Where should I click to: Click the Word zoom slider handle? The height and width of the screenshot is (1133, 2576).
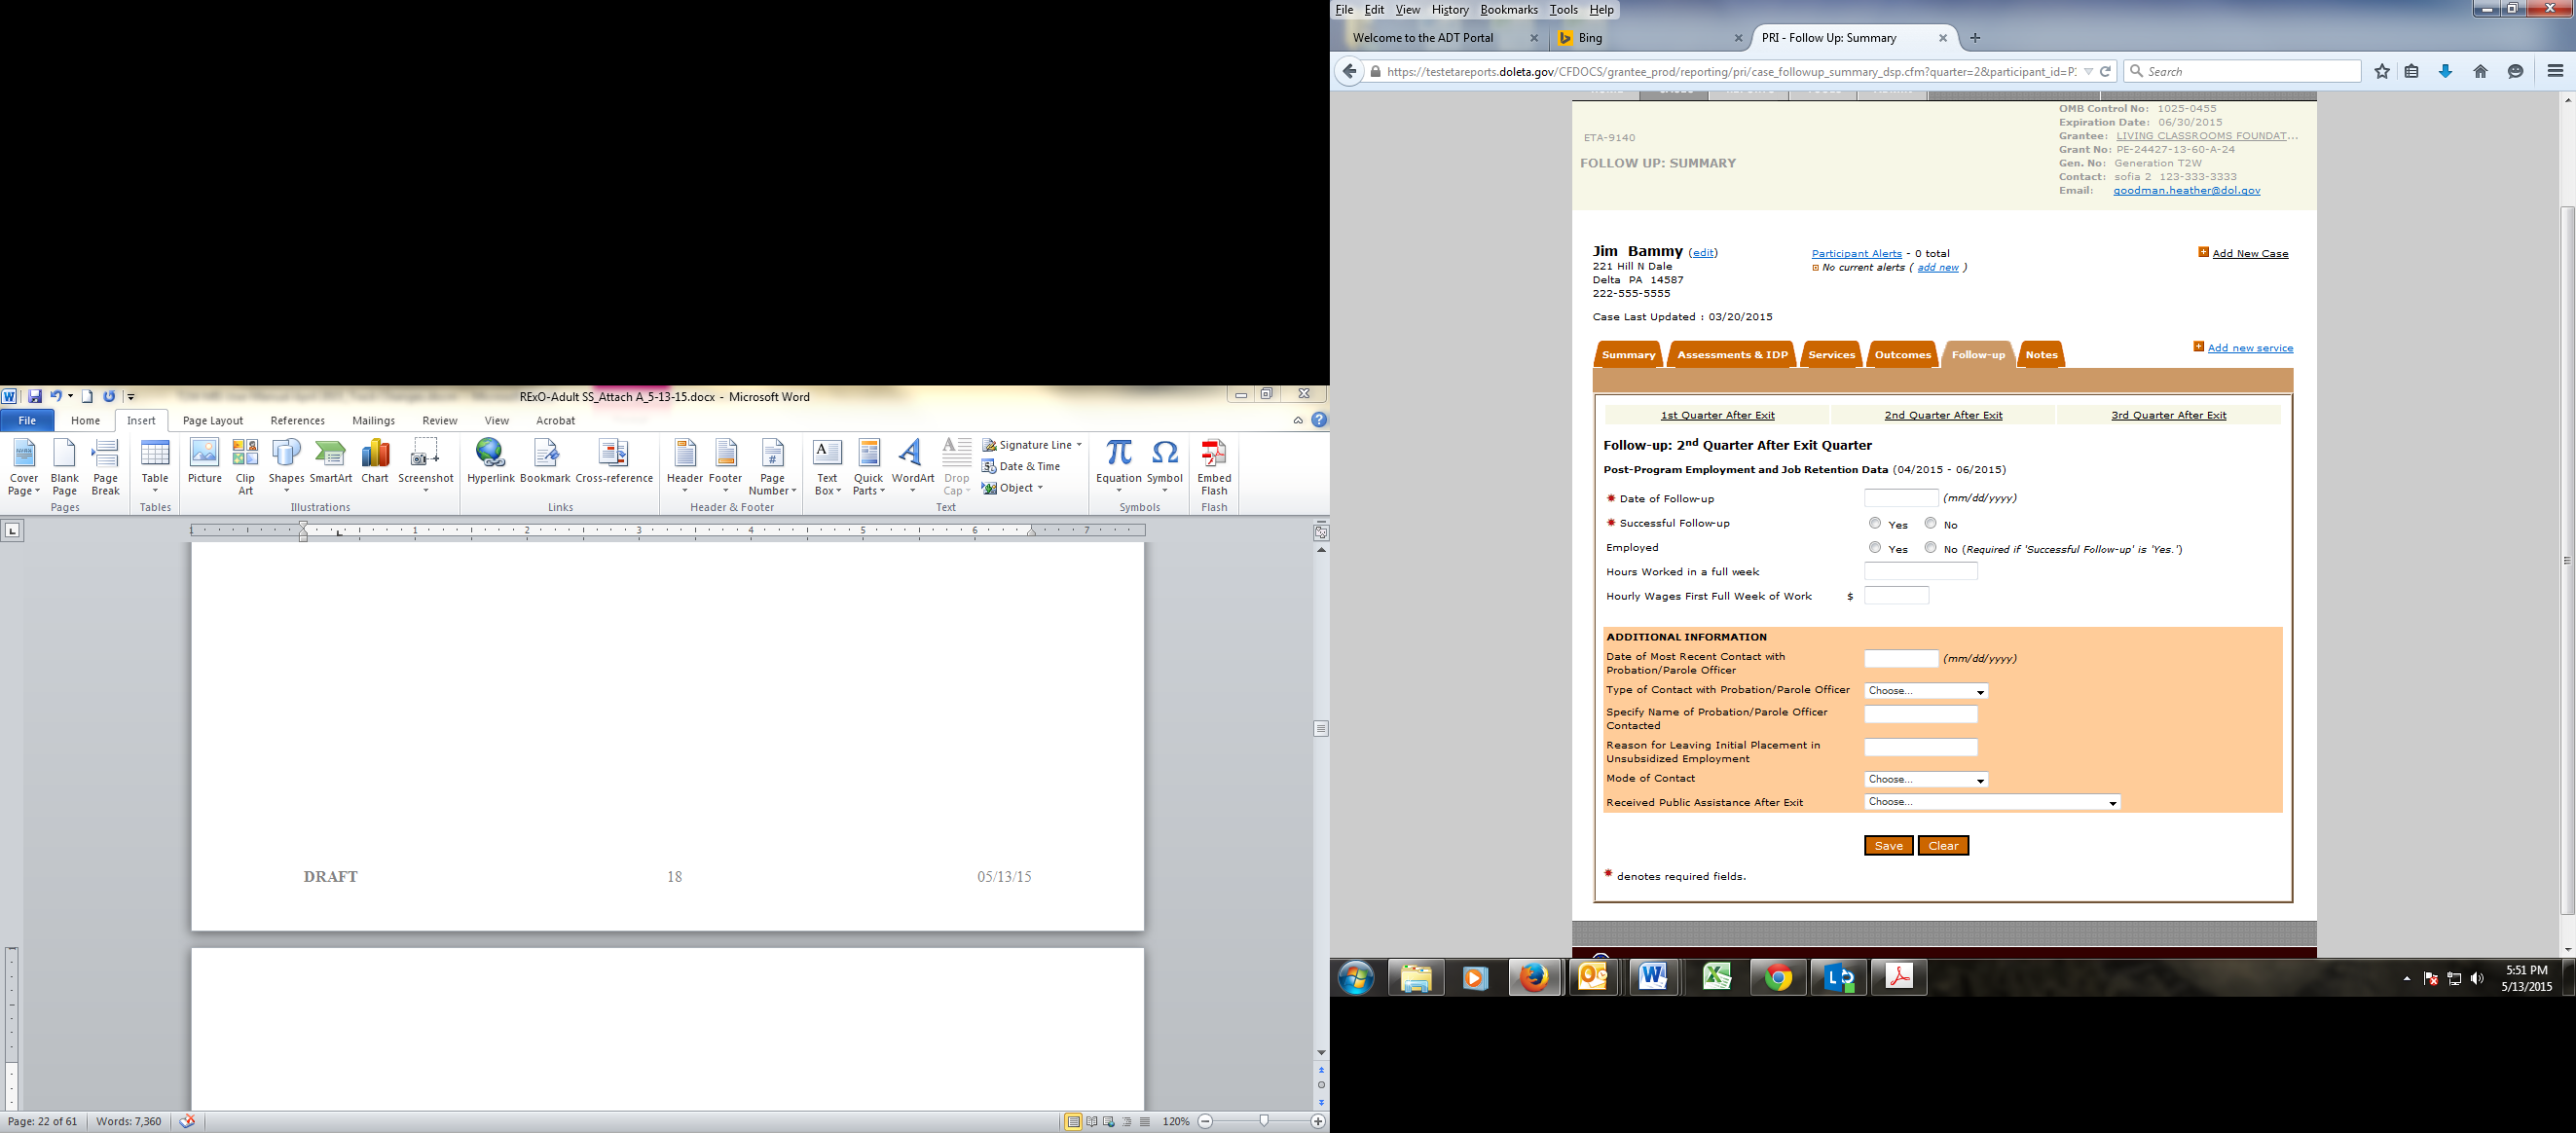(x=1264, y=1121)
